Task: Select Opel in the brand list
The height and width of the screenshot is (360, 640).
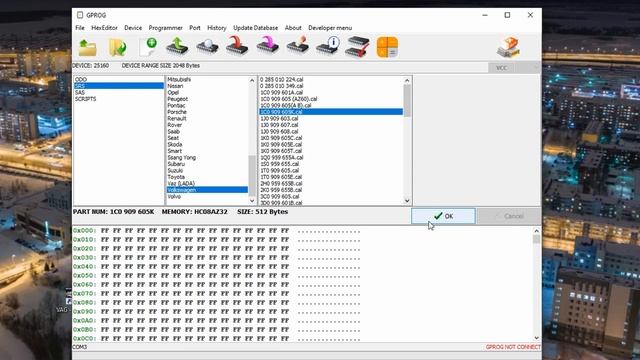Action: point(207,92)
